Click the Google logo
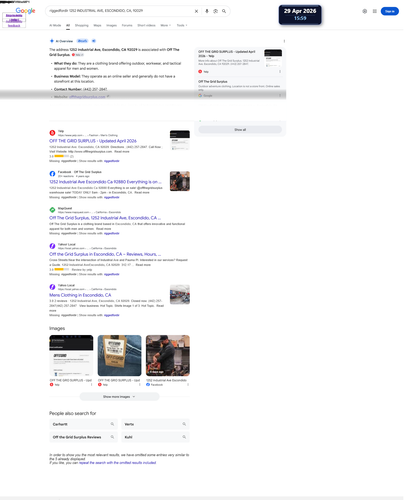Image resolution: width=408 pixels, height=500 pixels. 25,11
